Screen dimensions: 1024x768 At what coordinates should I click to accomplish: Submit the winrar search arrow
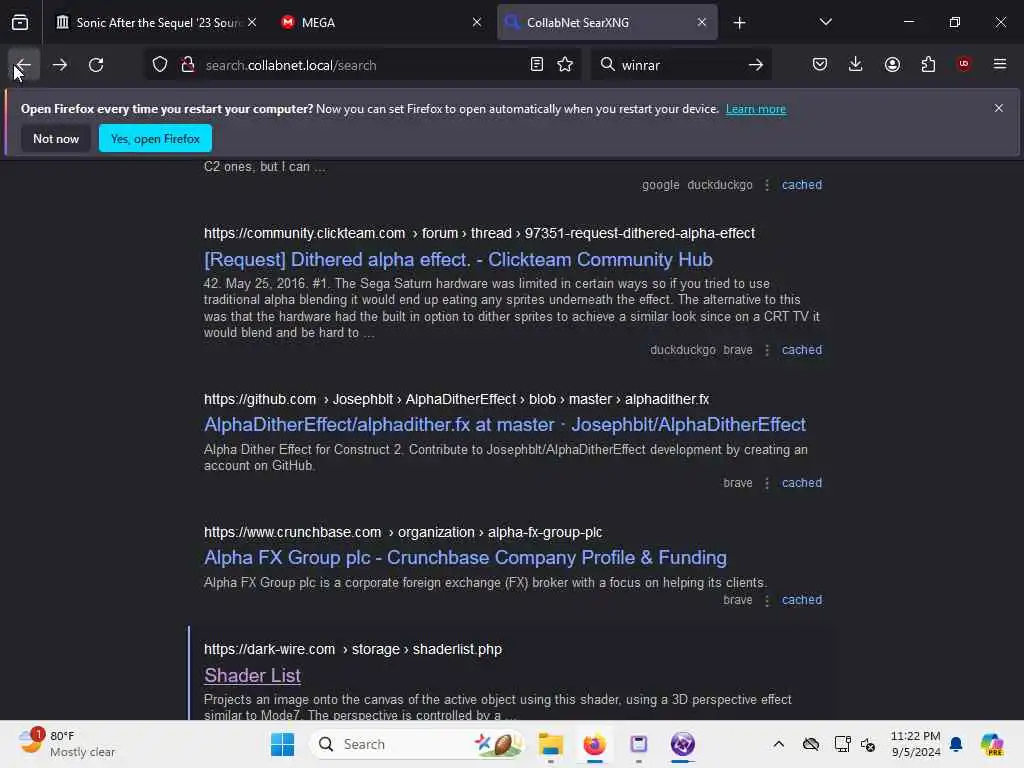coord(756,65)
